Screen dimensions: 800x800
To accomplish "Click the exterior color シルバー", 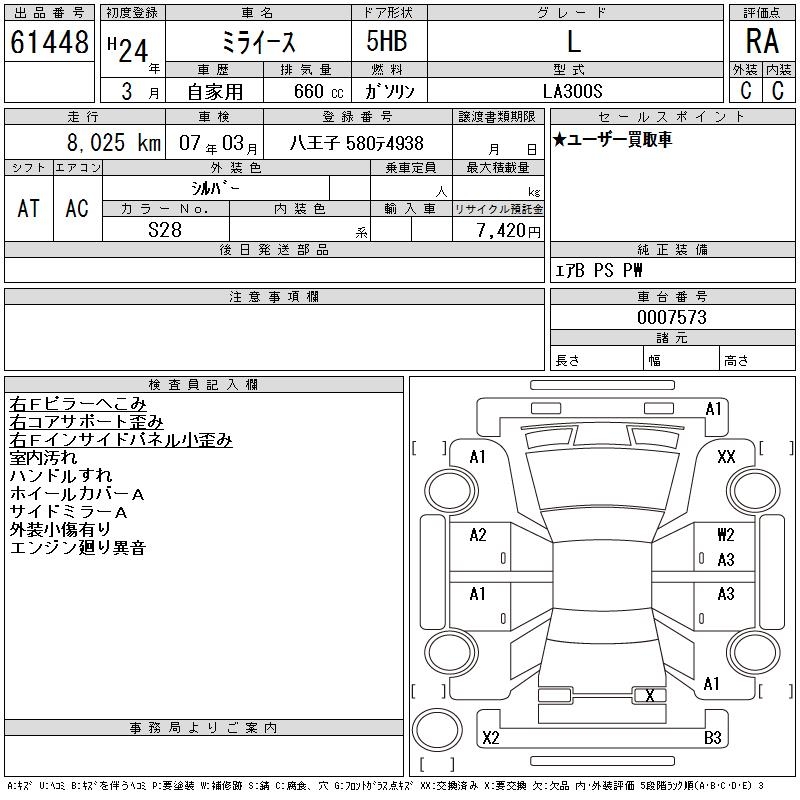I will pyautogui.click(x=215, y=188).
